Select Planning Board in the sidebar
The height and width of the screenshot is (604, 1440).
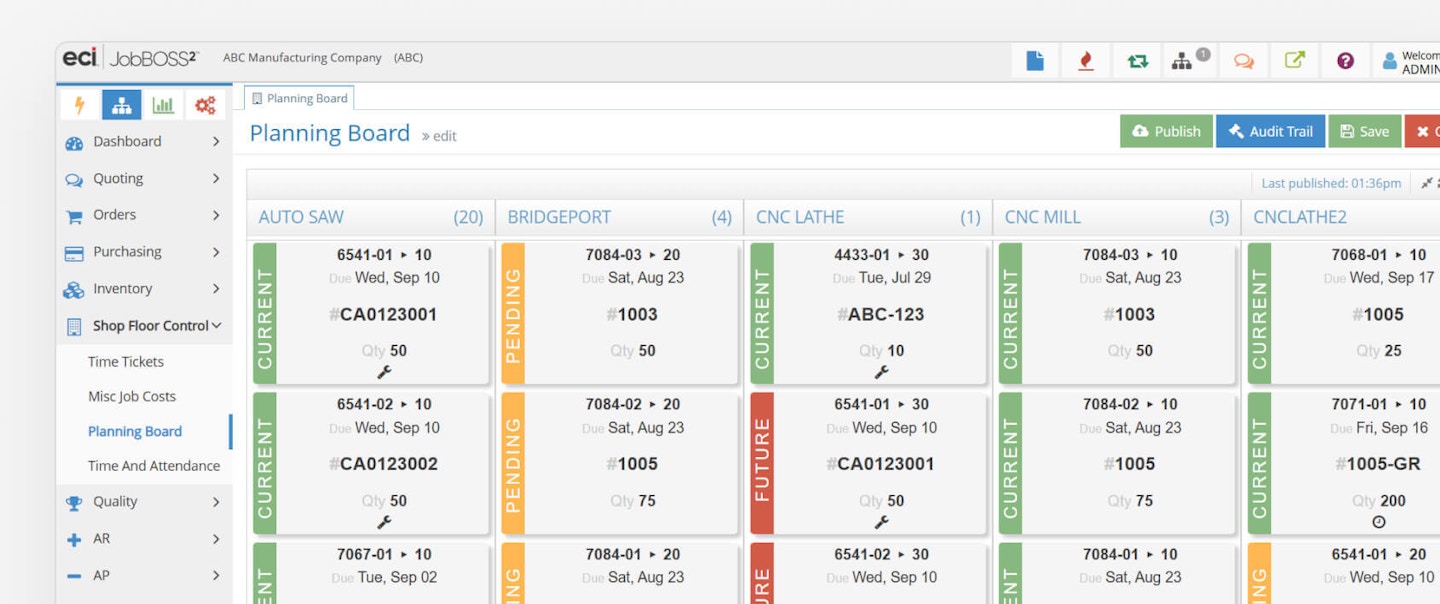(x=135, y=432)
